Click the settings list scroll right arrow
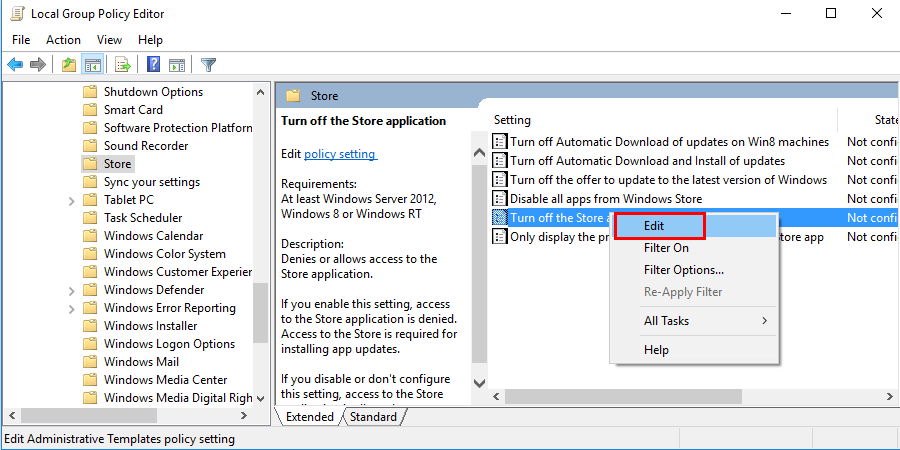The width and height of the screenshot is (900, 450). coord(889,397)
